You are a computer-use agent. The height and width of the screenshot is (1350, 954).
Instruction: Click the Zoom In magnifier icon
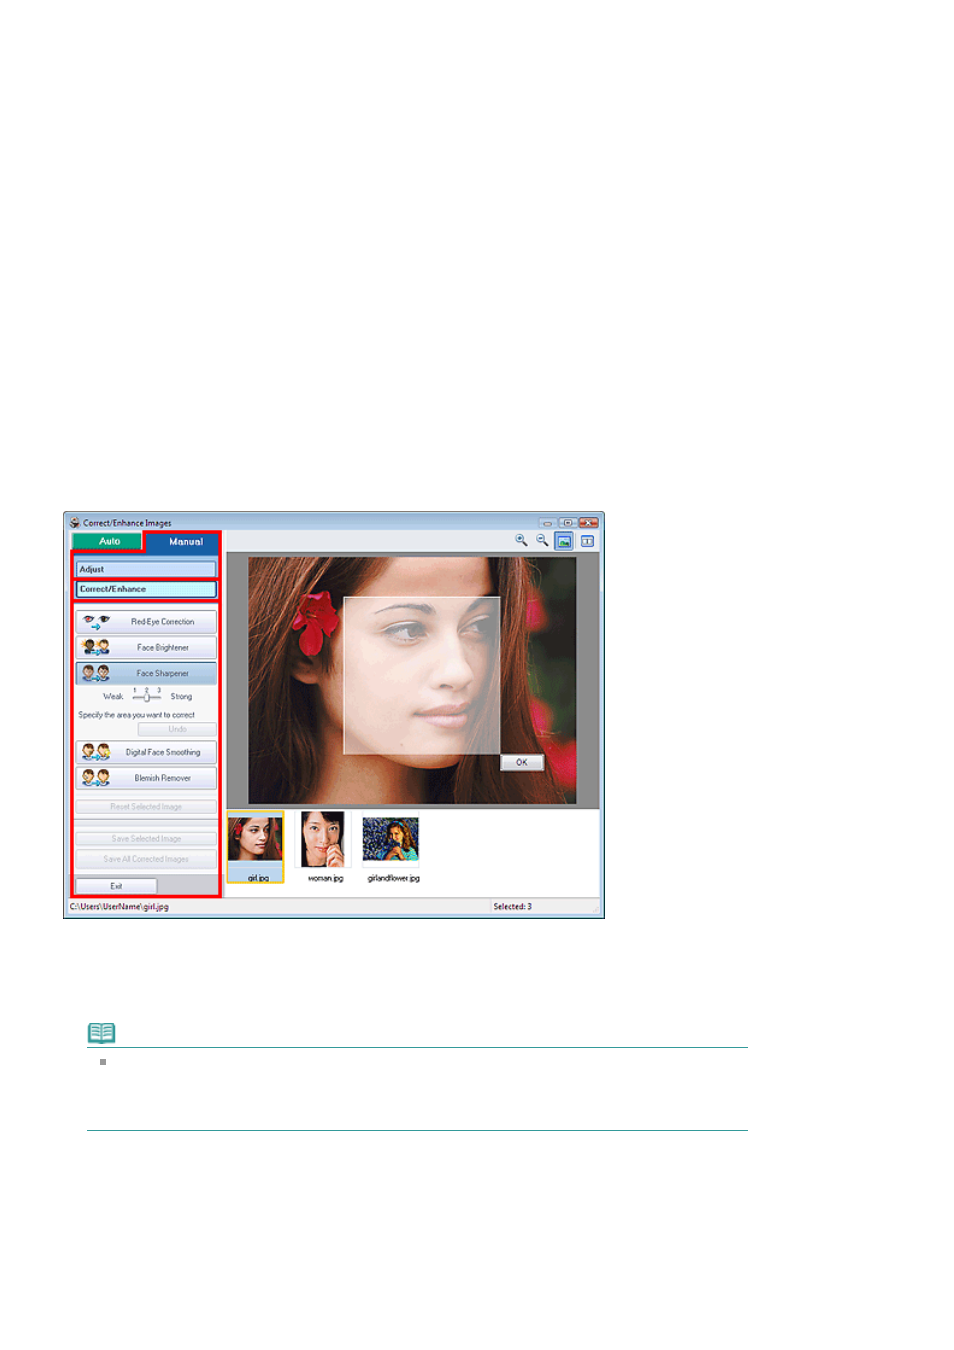click(x=521, y=540)
